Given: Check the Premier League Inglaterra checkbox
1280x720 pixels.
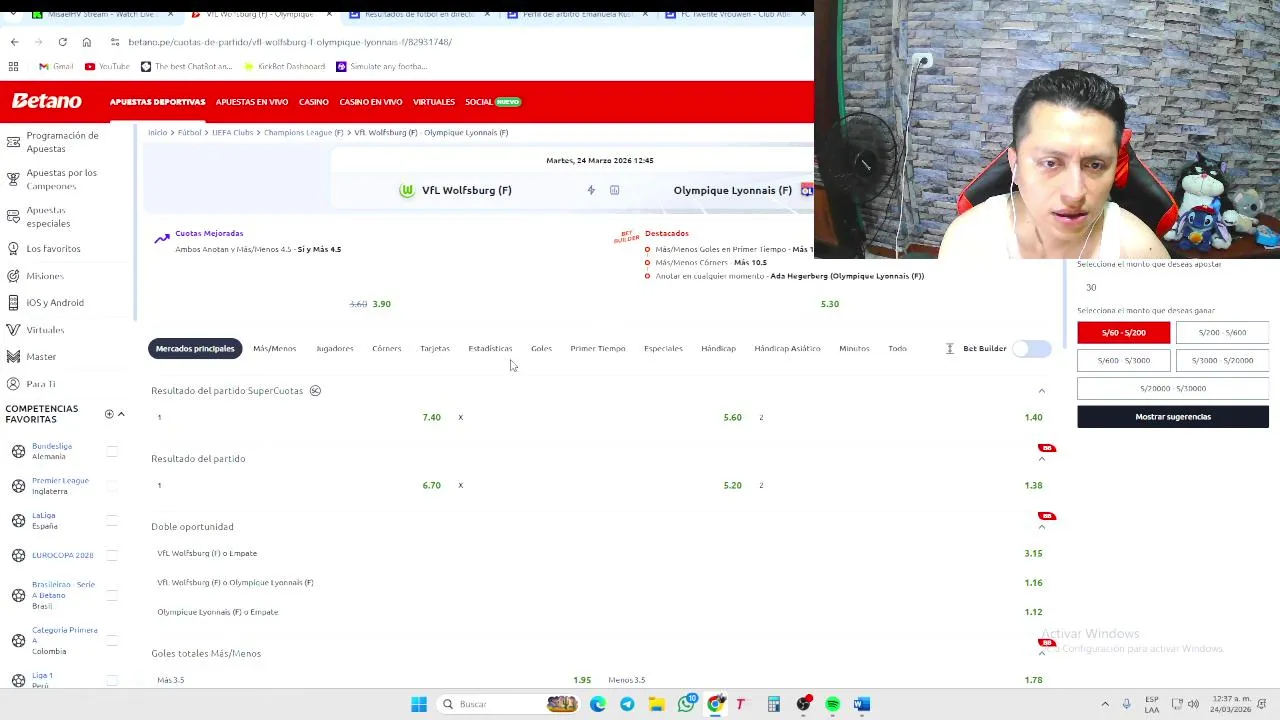Looking at the screenshot, I should 112,486.
